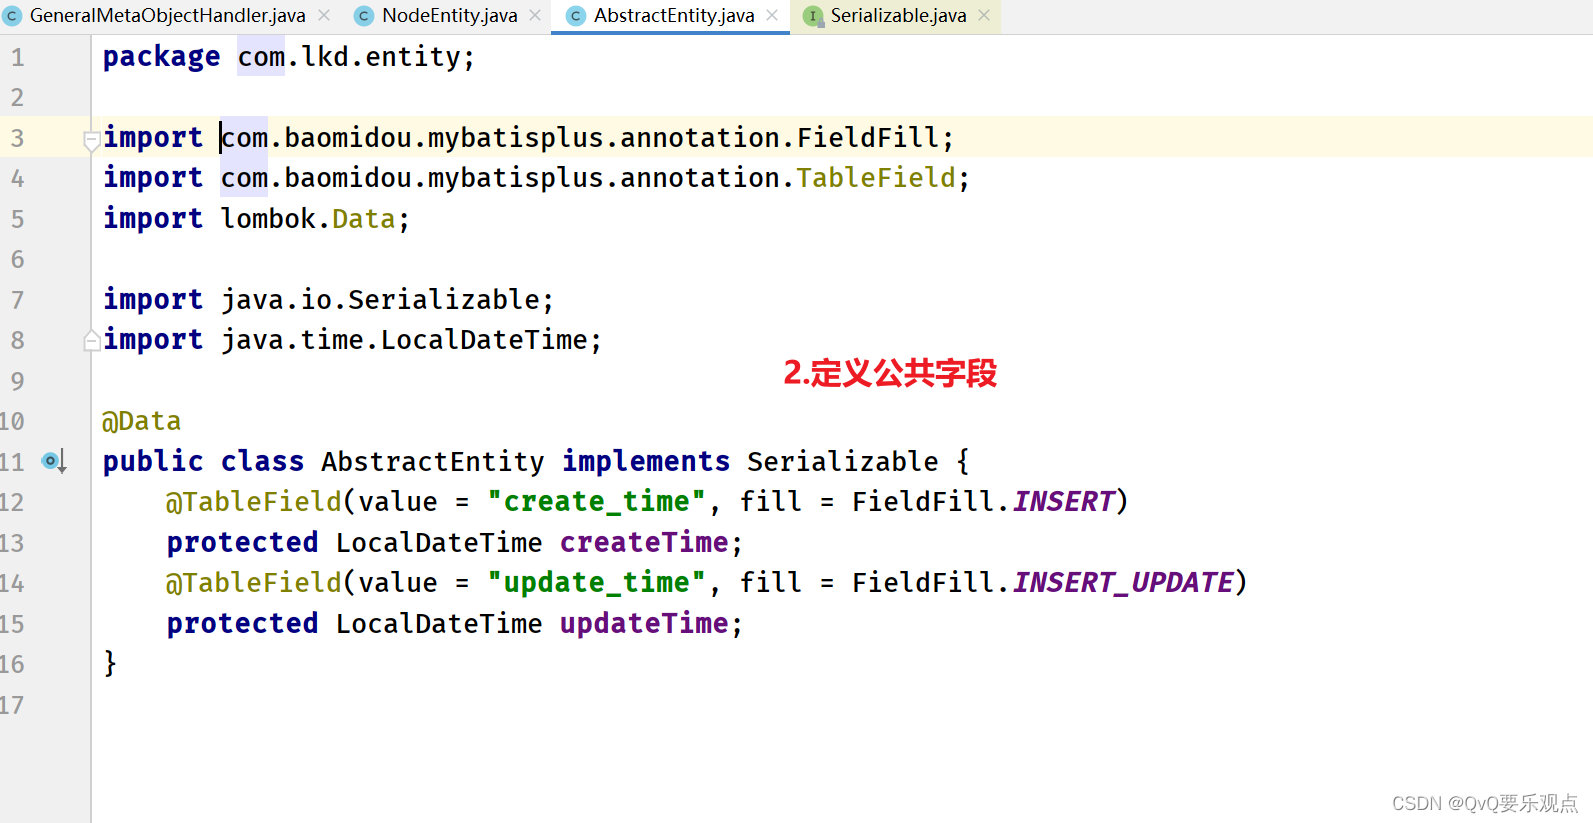The width and height of the screenshot is (1593, 823).
Task: Click the class icon on GeneralMetaObjectHandler.java tab
Action: (13, 16)
